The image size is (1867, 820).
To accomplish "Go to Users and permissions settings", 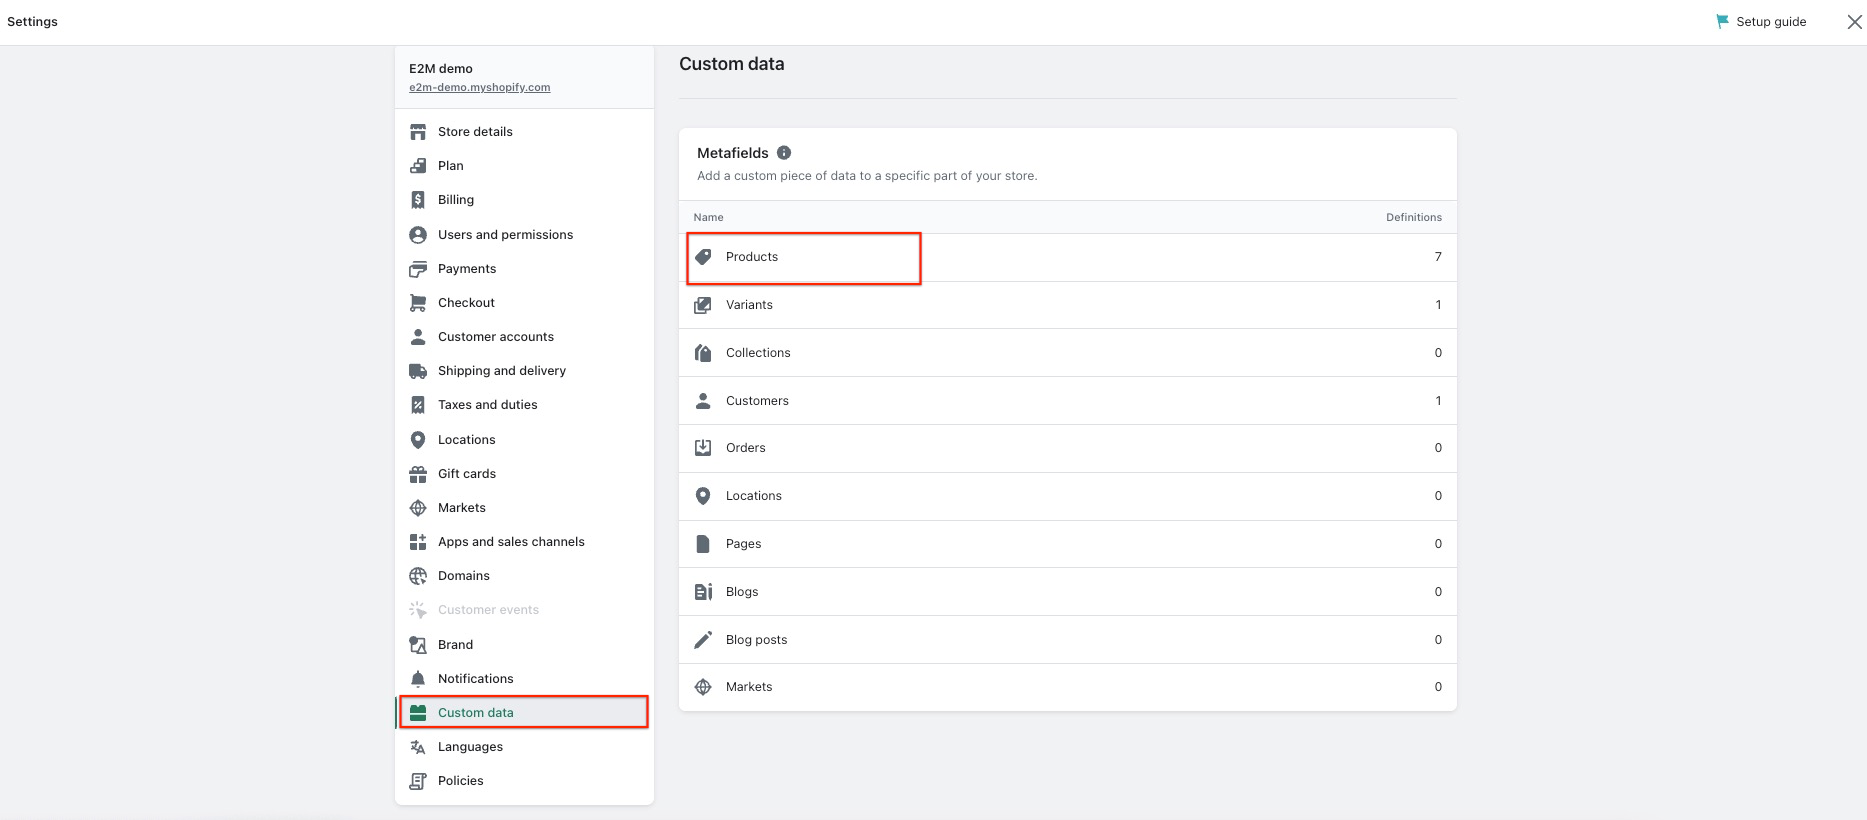I will (x=505, y=235).
